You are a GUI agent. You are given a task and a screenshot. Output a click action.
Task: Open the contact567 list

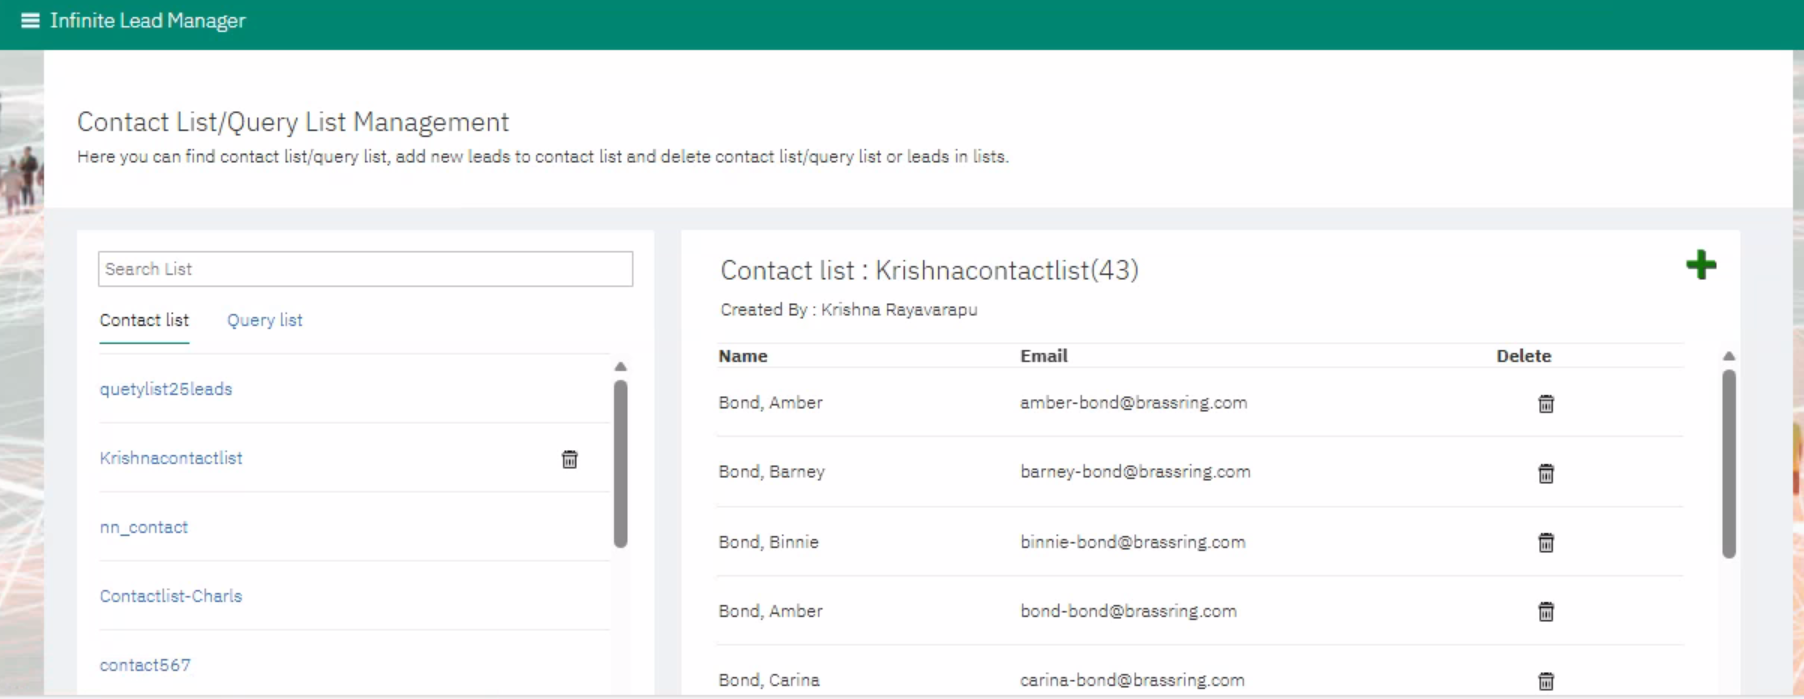pos(145,665)
